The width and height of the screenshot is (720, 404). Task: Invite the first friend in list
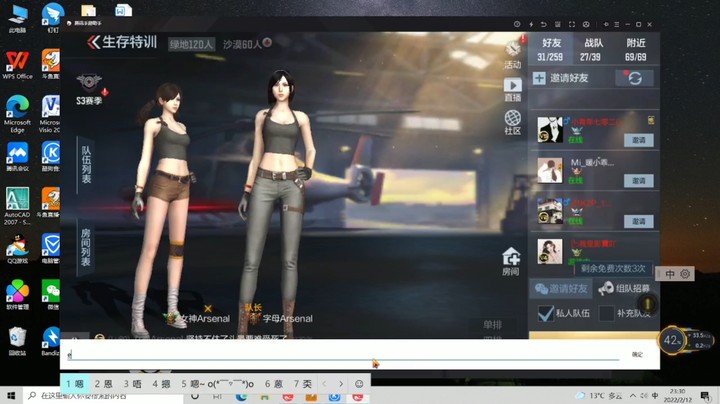(x=639, y=140)
